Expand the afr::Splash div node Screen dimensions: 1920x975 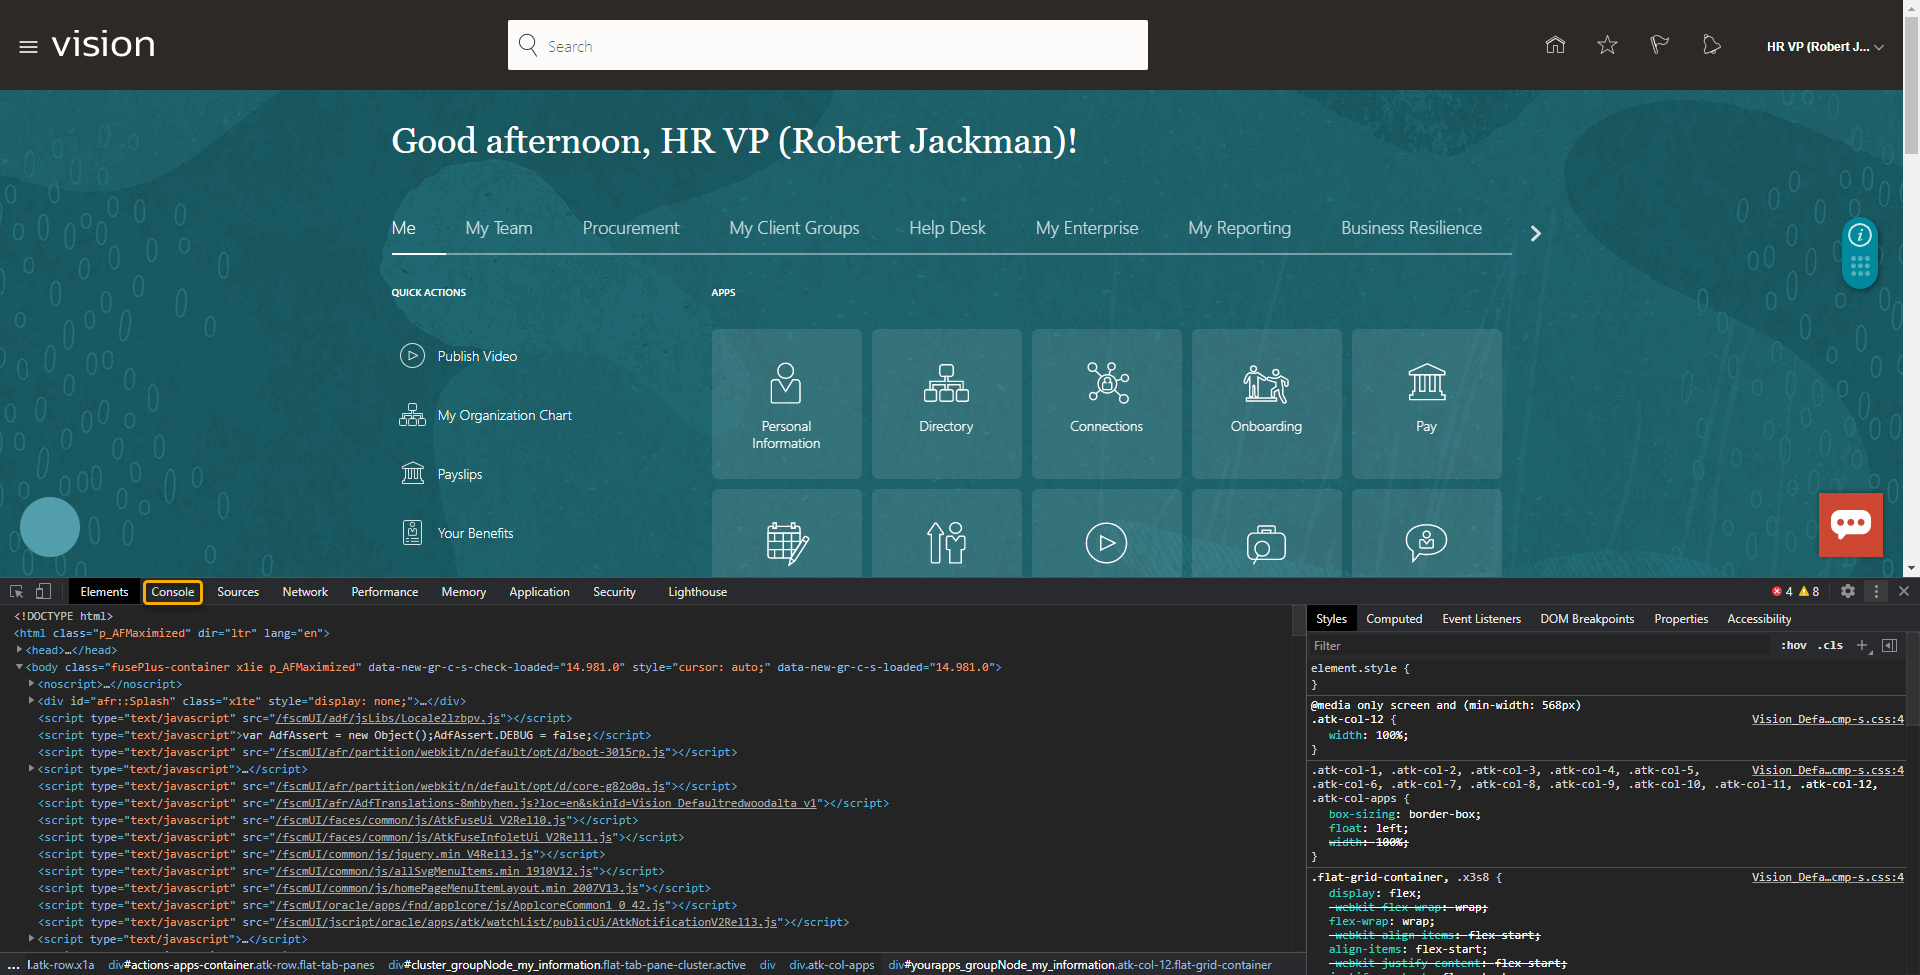pos(31,701)
